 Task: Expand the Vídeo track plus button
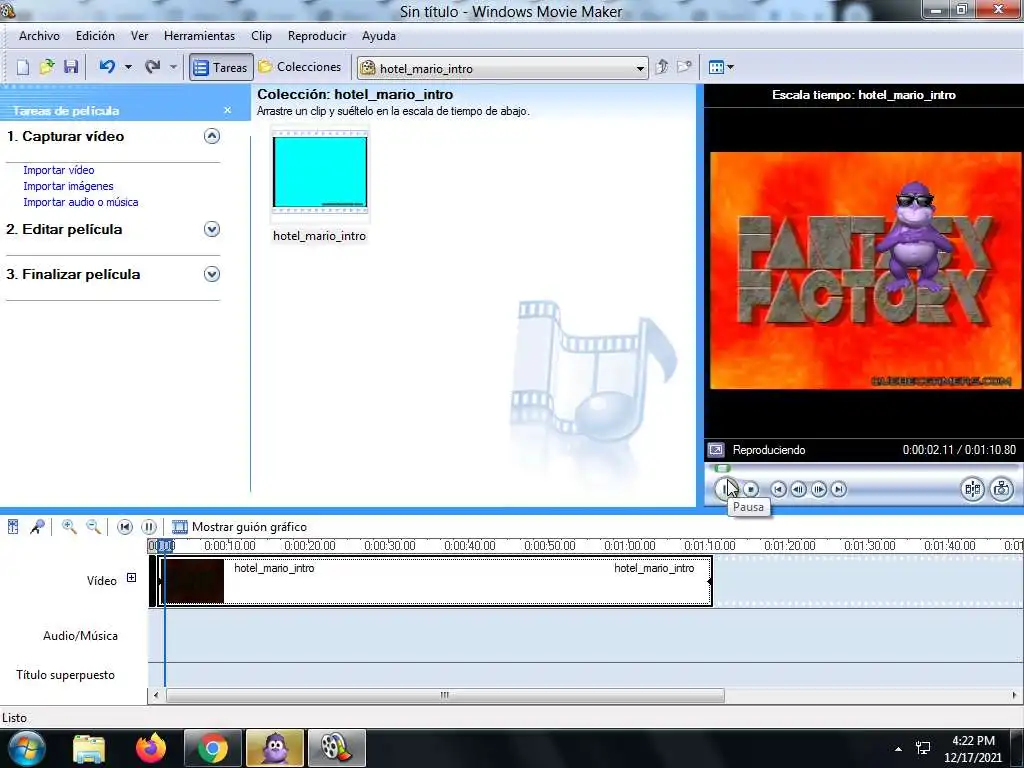coord(131,578)
